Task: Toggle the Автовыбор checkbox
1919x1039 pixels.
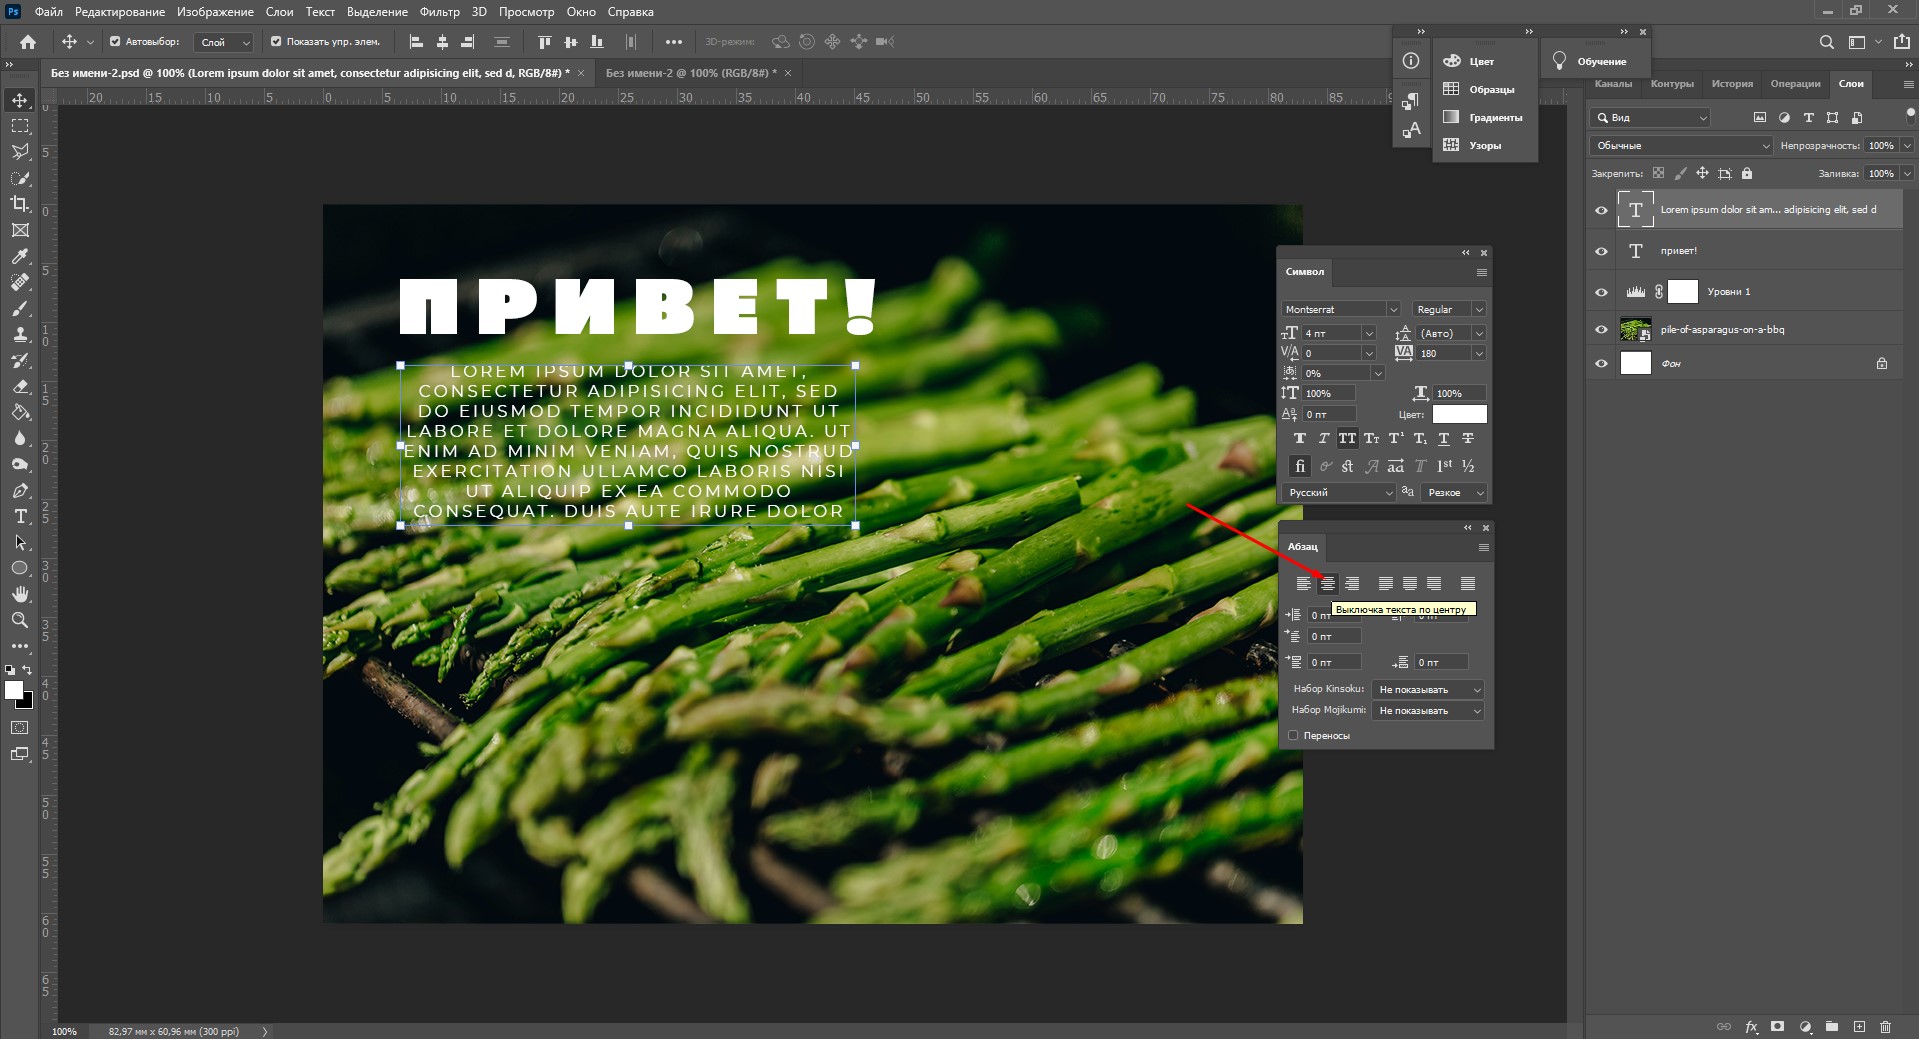Action: 115,42
